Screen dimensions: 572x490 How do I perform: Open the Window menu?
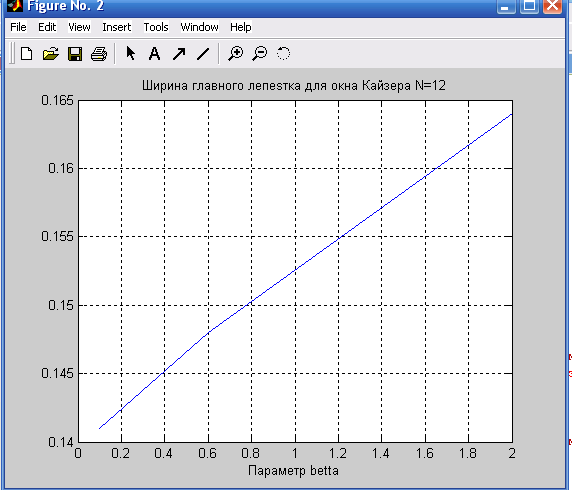tap(199, 27)
